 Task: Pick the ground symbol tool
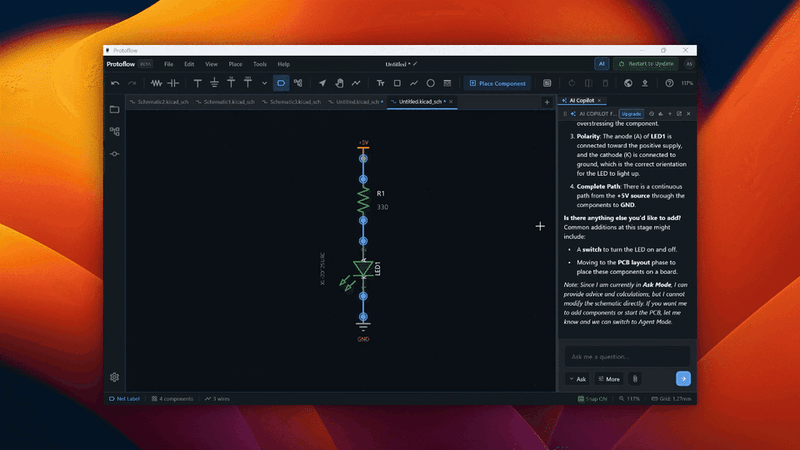pyautogui.click(x=214, y=83)
